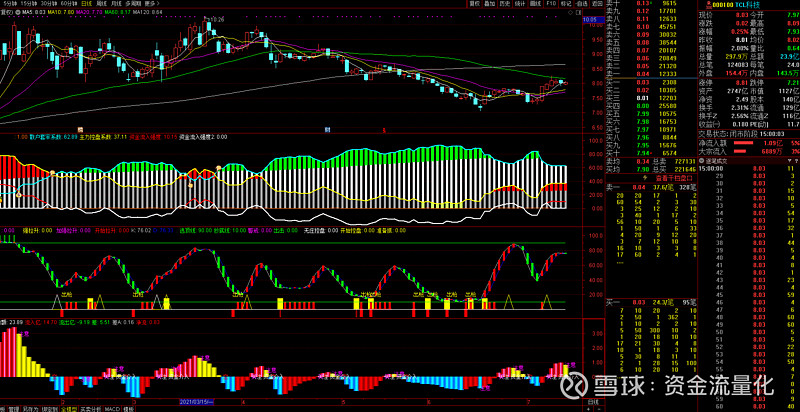The image size is (800, 412).
Task: Switch to the 15分钟 chart period
Action: [x=27, y=3]
